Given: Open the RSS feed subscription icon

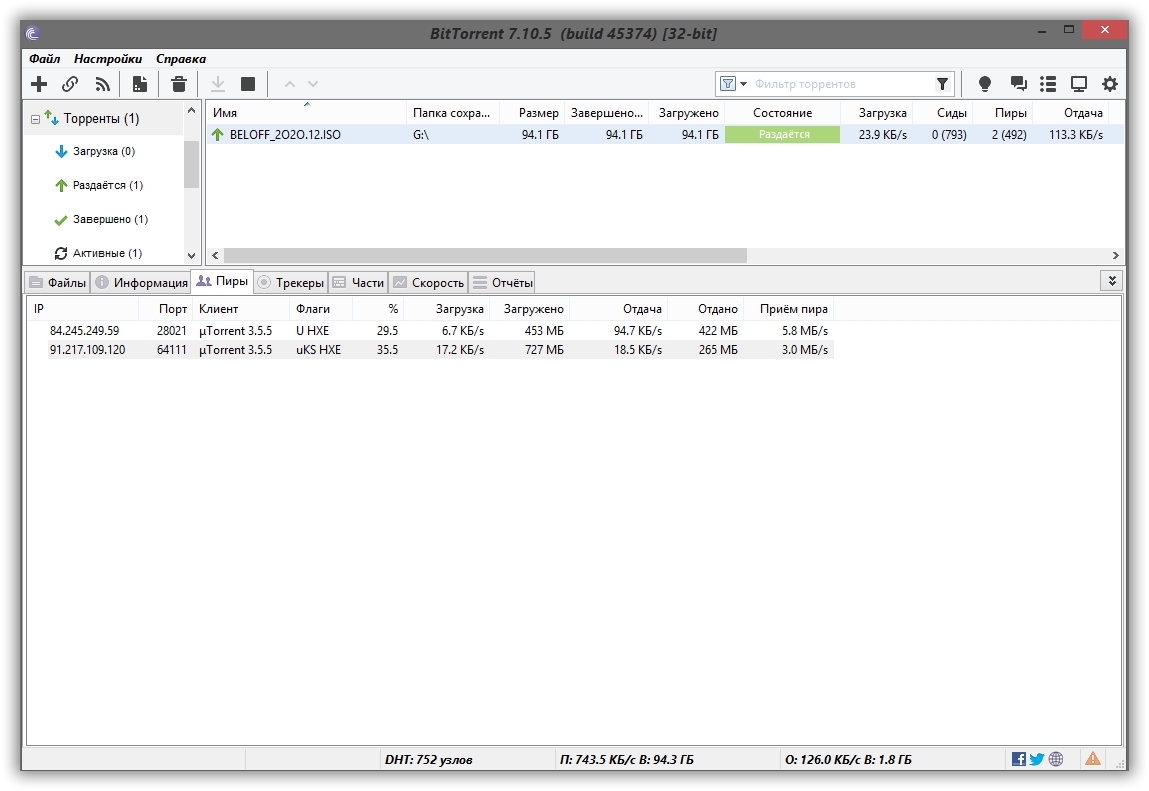Looking at the screenshot, I should click(x=102, y=84).
